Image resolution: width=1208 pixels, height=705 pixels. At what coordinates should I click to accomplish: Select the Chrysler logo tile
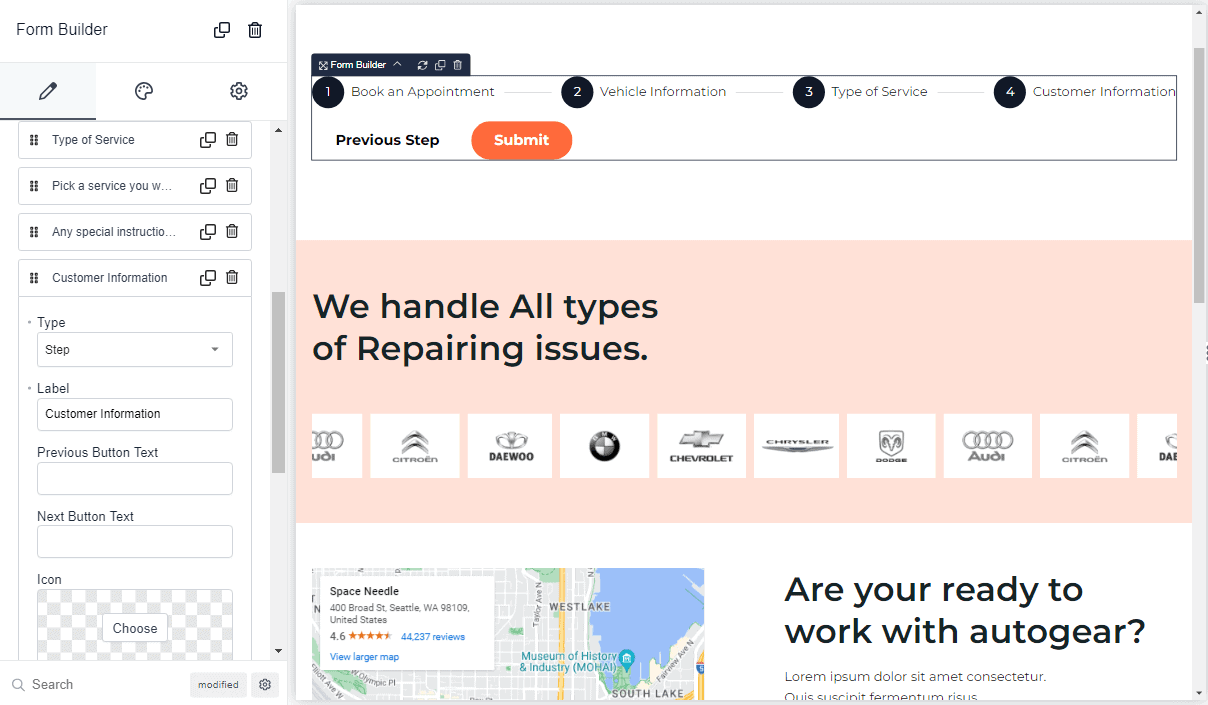click(x=797, y=446)
